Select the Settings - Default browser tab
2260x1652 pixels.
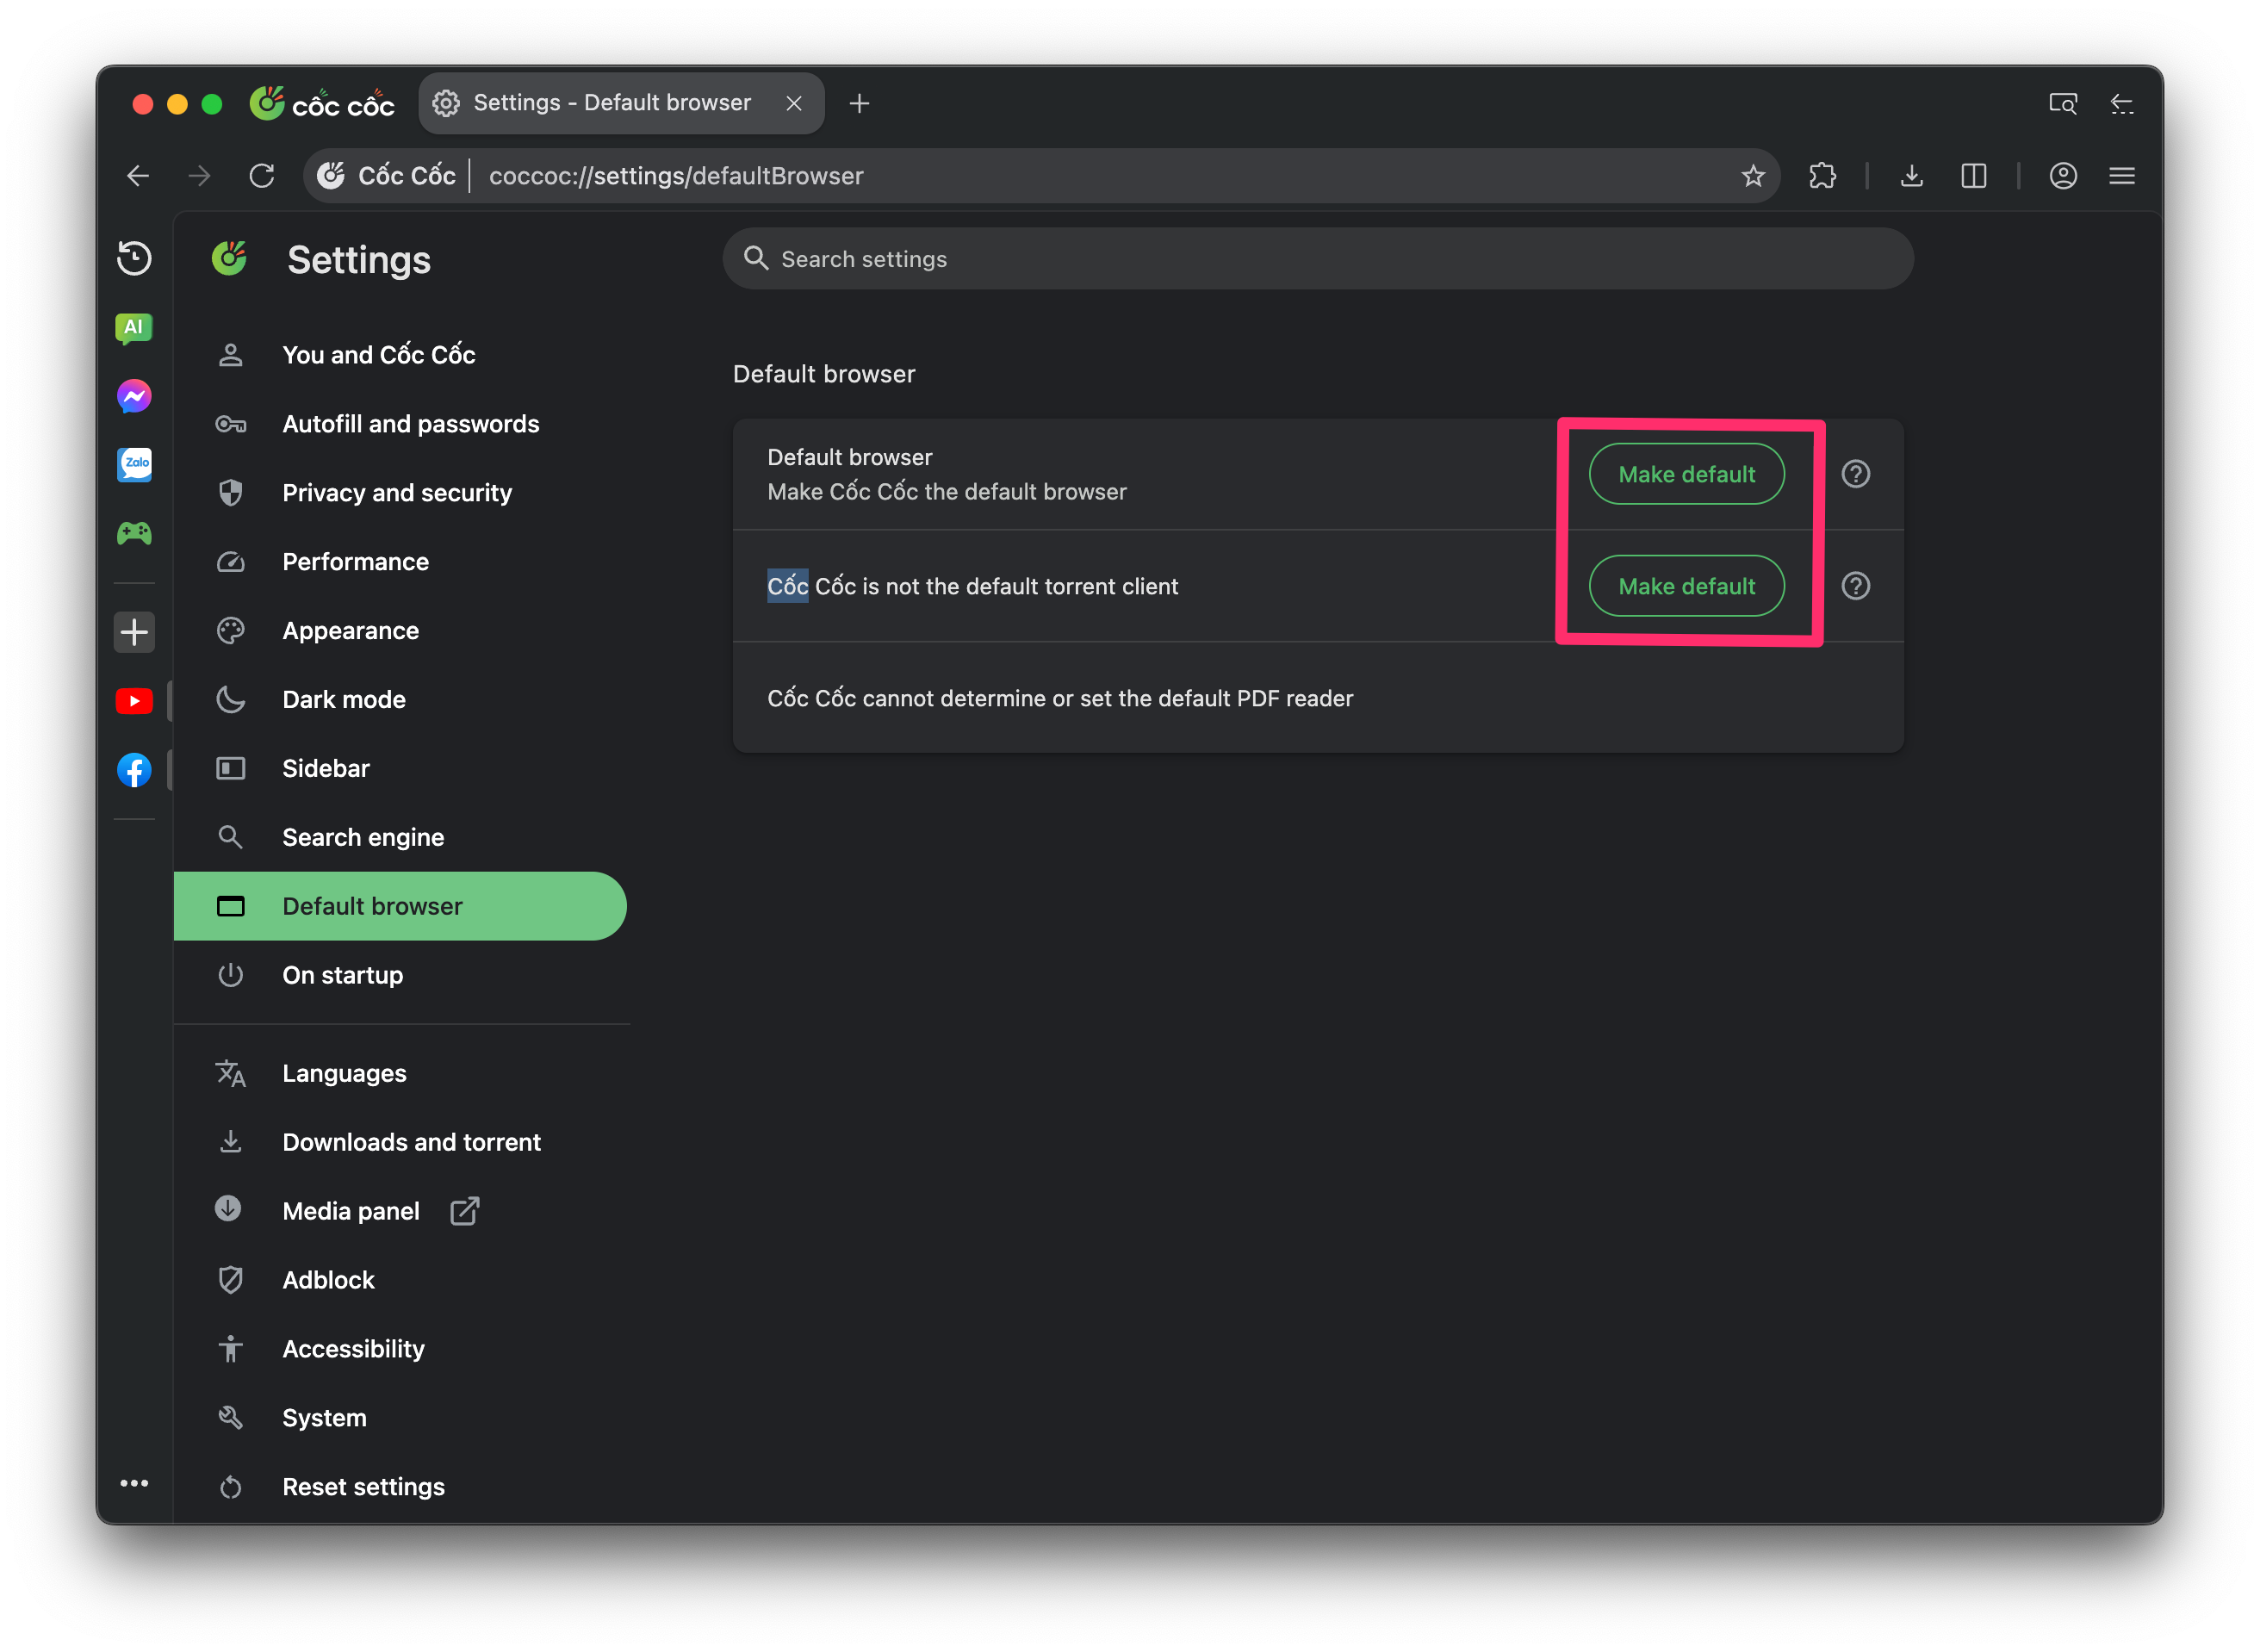coord(621,103)
